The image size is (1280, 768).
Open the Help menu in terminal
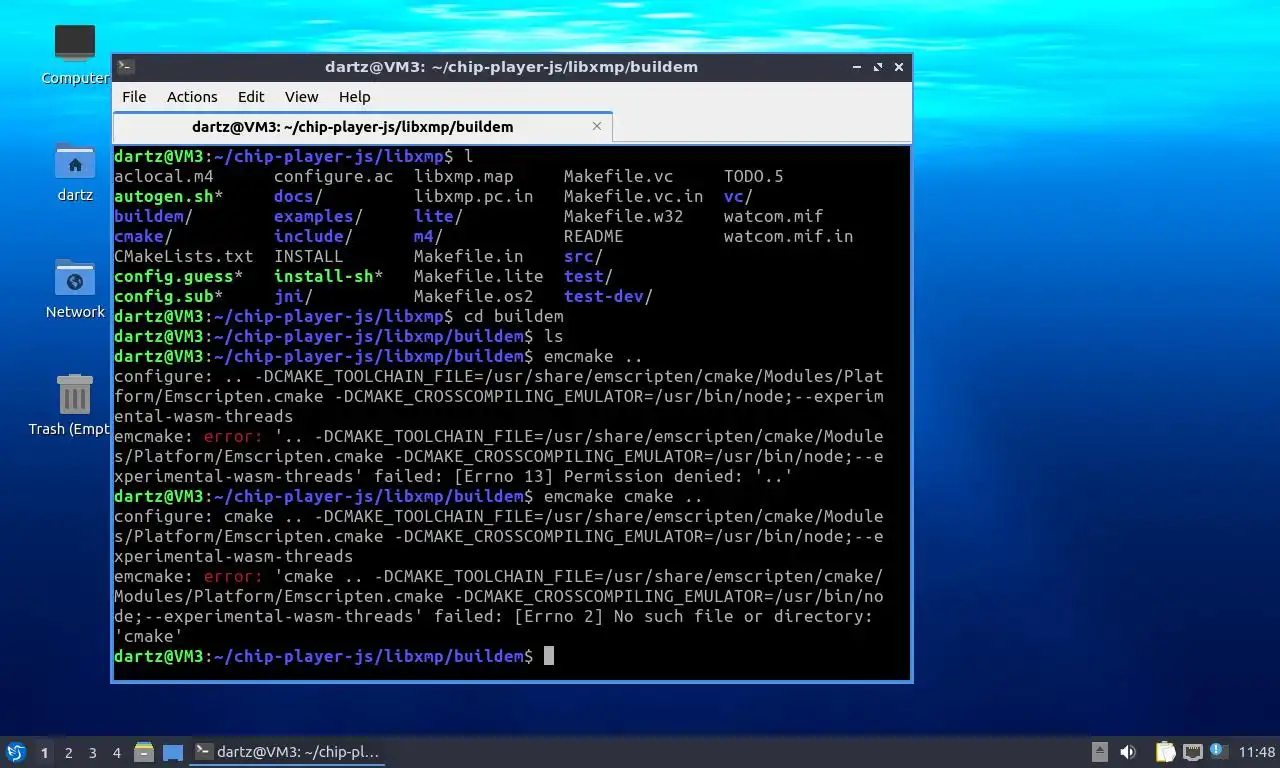coord(354,97)
